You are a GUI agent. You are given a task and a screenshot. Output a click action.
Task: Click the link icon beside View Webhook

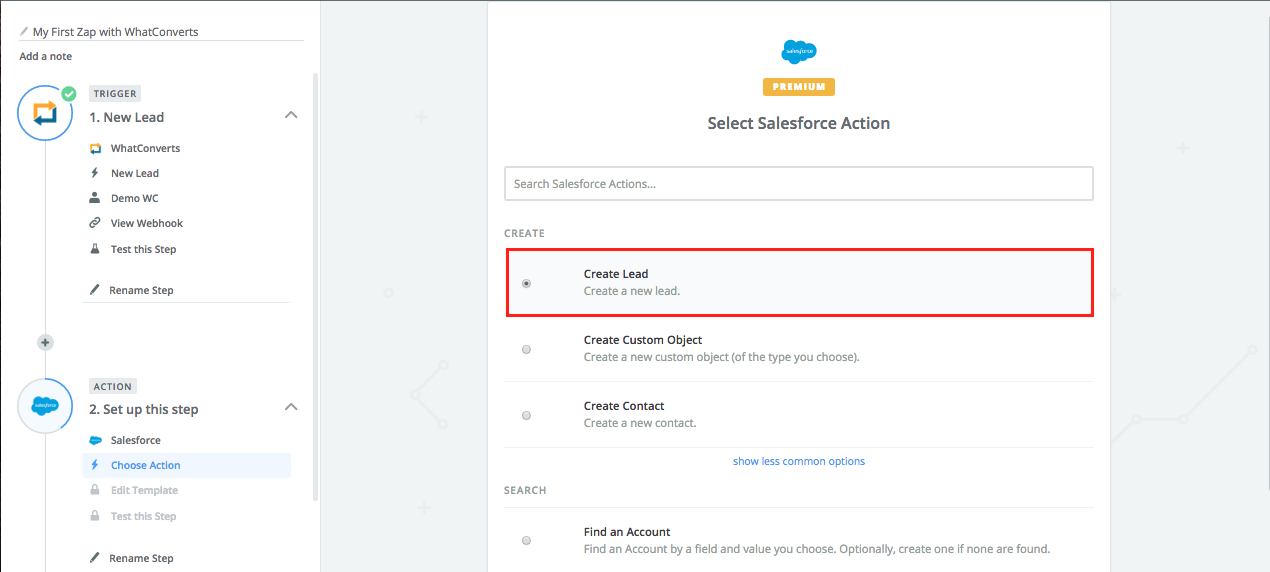click(x=95, y=223)
